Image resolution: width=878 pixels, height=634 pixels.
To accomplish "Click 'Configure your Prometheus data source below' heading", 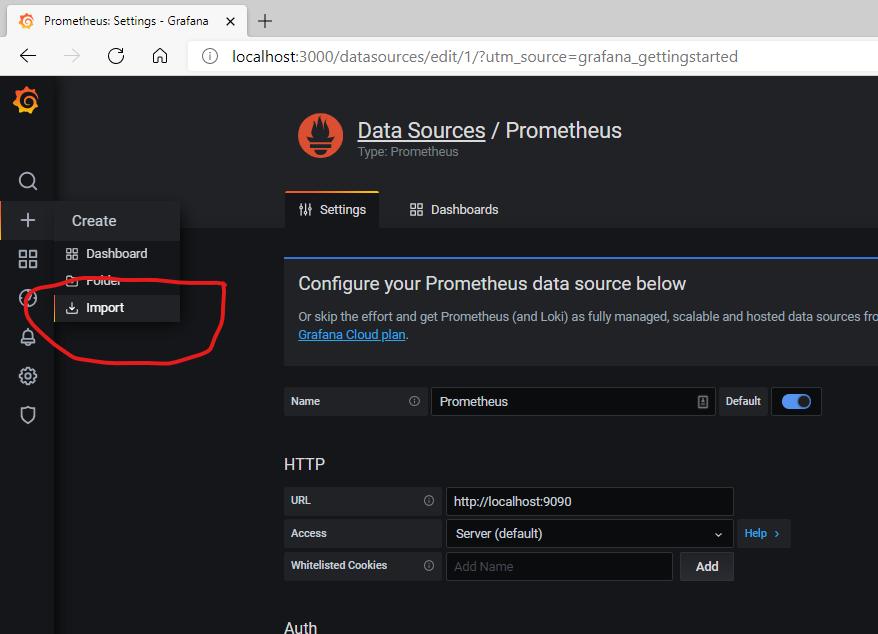I will [492, 283].
